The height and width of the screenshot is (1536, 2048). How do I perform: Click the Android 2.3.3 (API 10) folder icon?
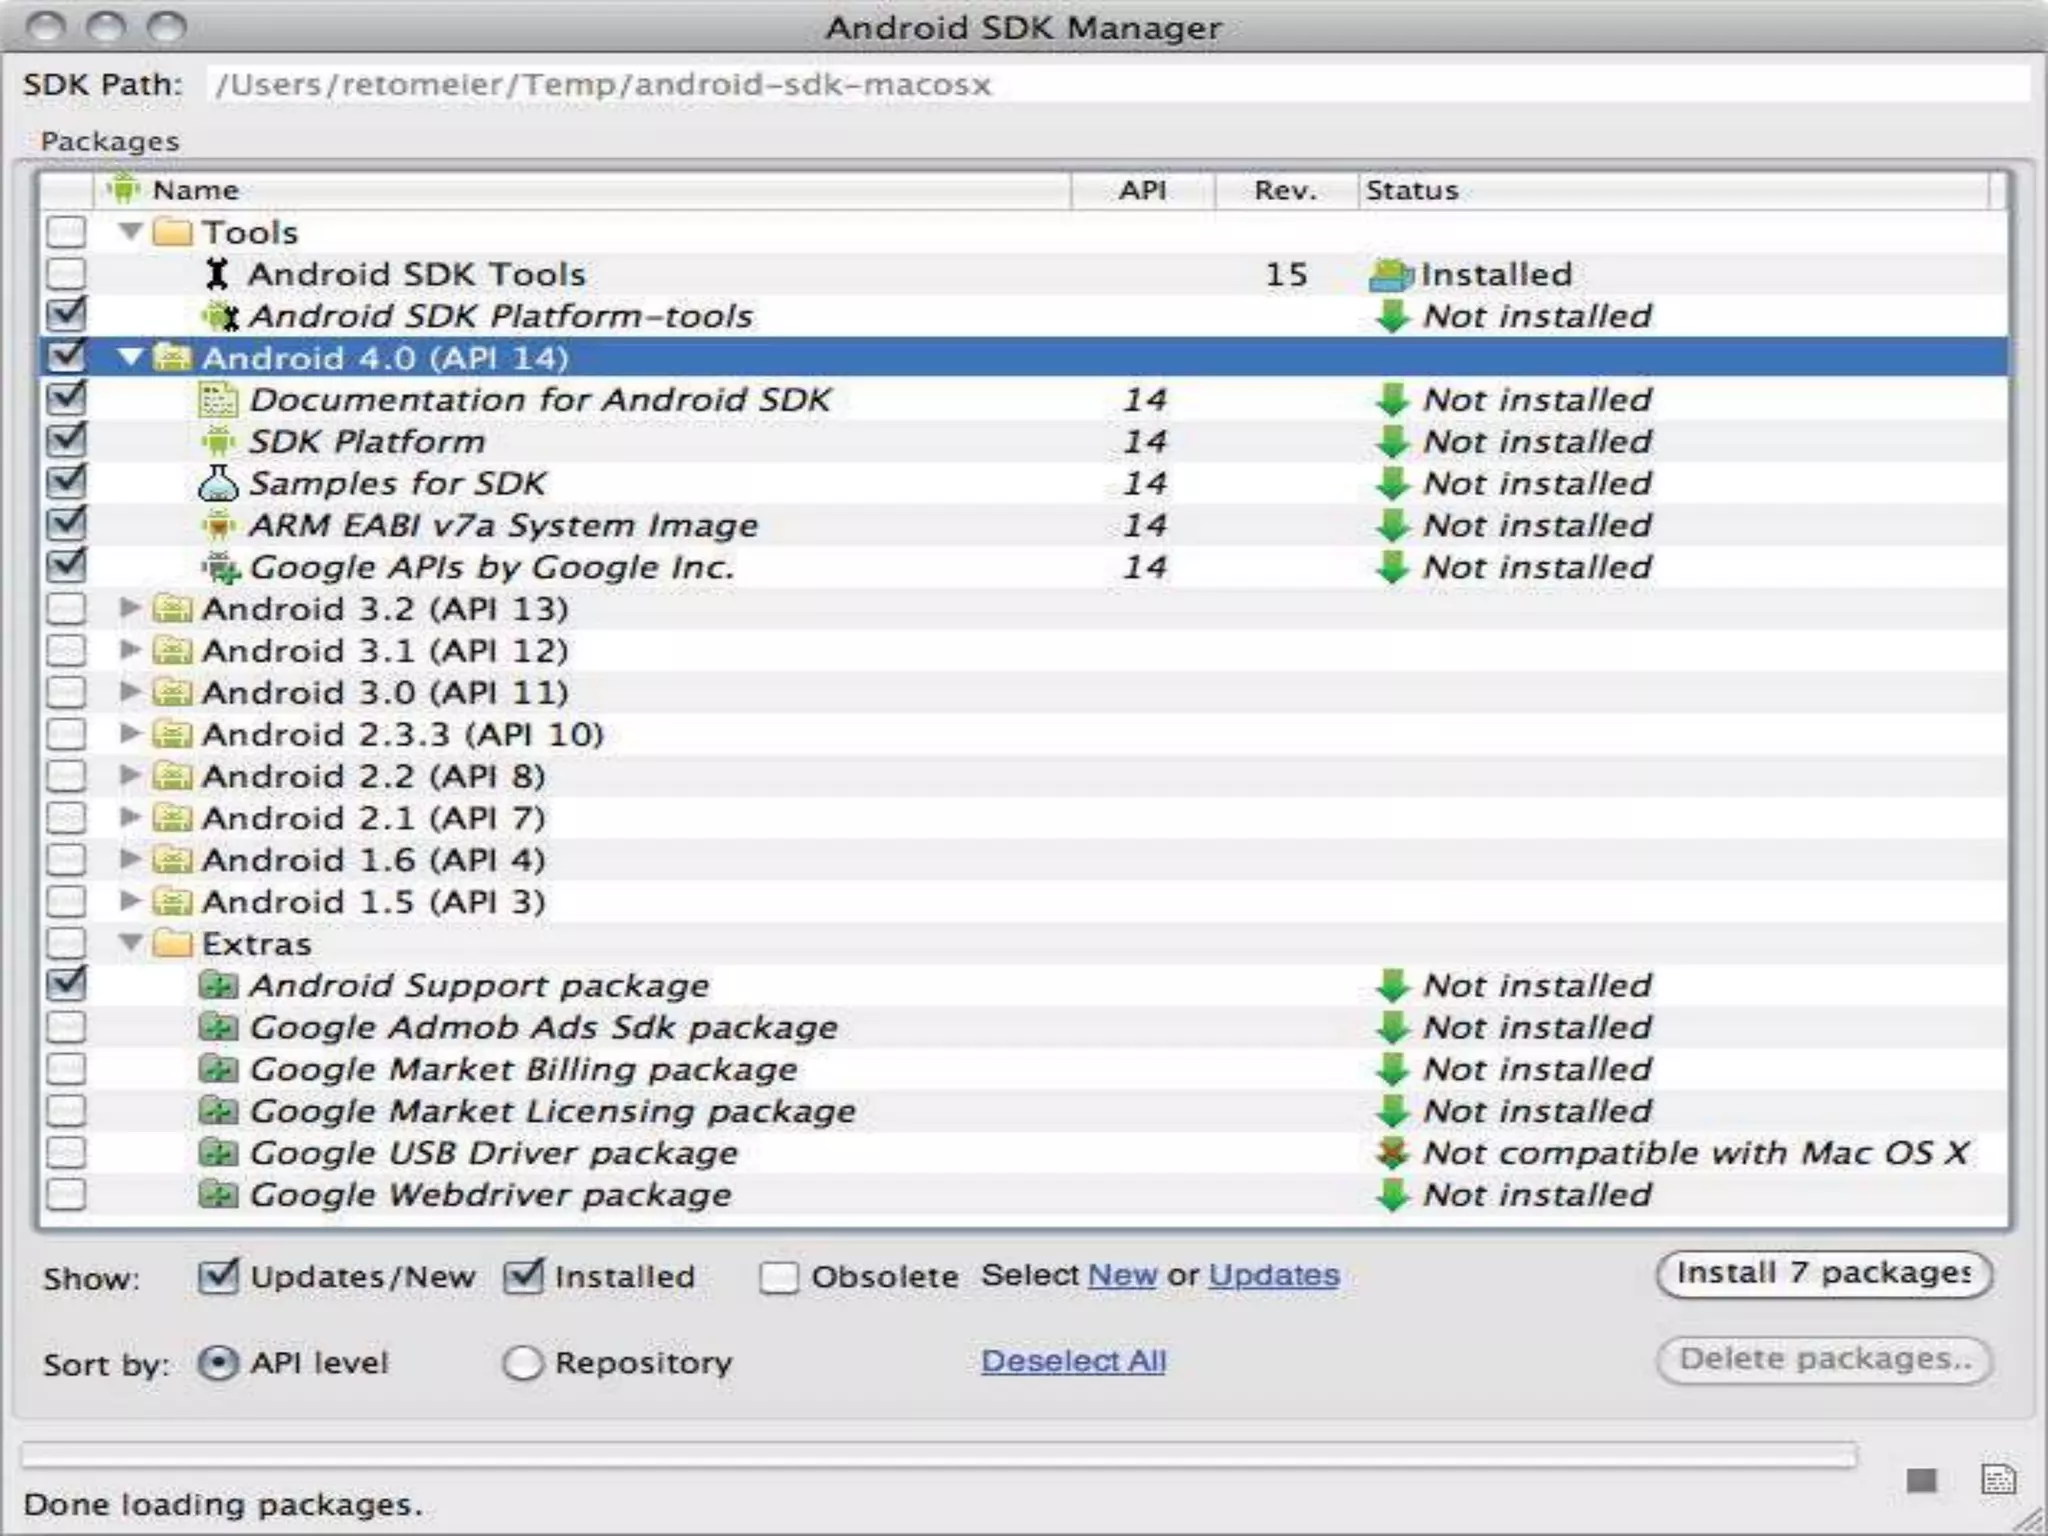[172, 734]
